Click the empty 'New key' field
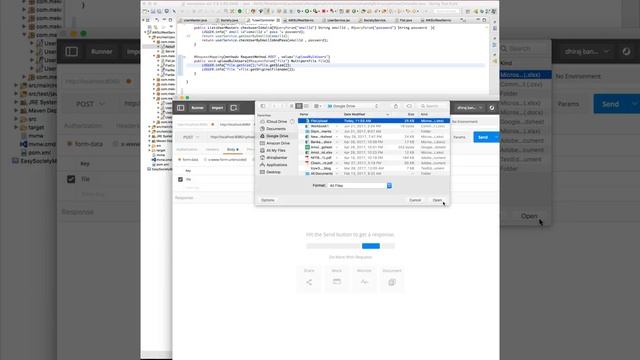Viewport: 640px width, 360px height. (x=192, y=188)
